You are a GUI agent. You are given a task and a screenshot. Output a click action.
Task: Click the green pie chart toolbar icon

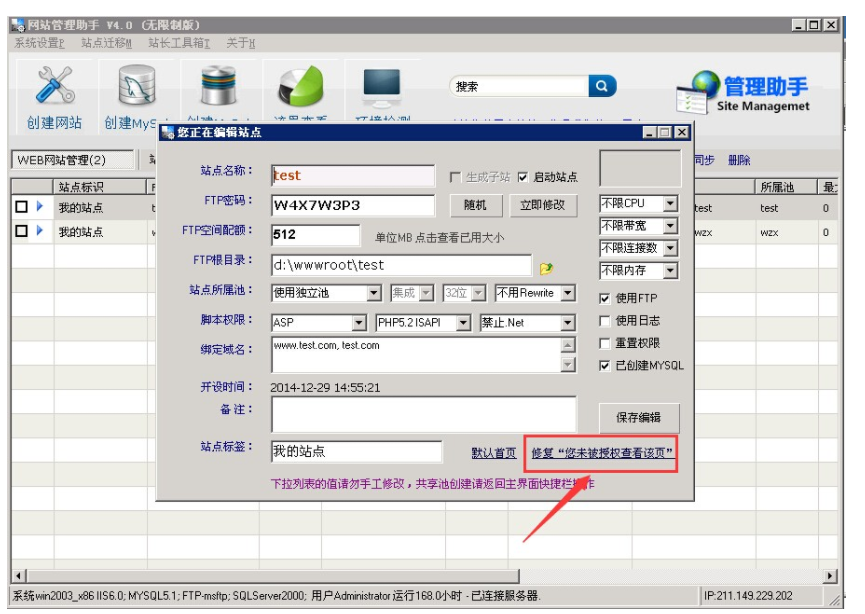pos(300,88)
